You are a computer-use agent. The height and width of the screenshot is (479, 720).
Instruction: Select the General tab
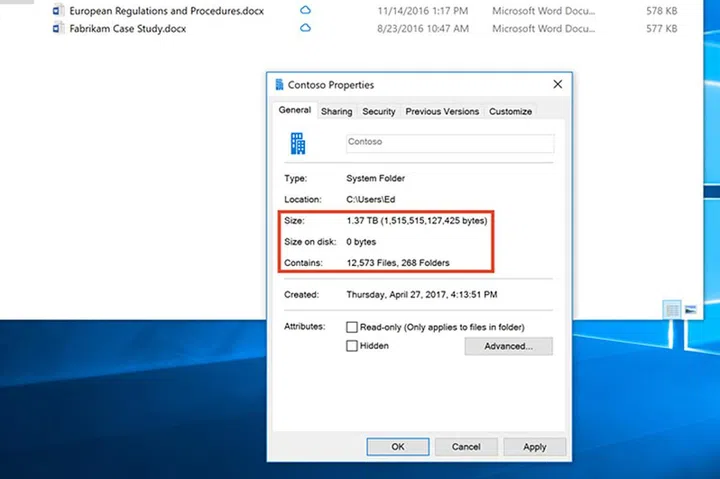(x=295, y=111)
